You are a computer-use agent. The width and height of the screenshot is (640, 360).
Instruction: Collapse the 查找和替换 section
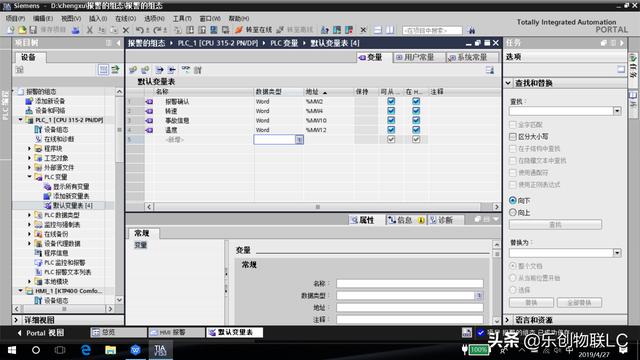[508, 83]
